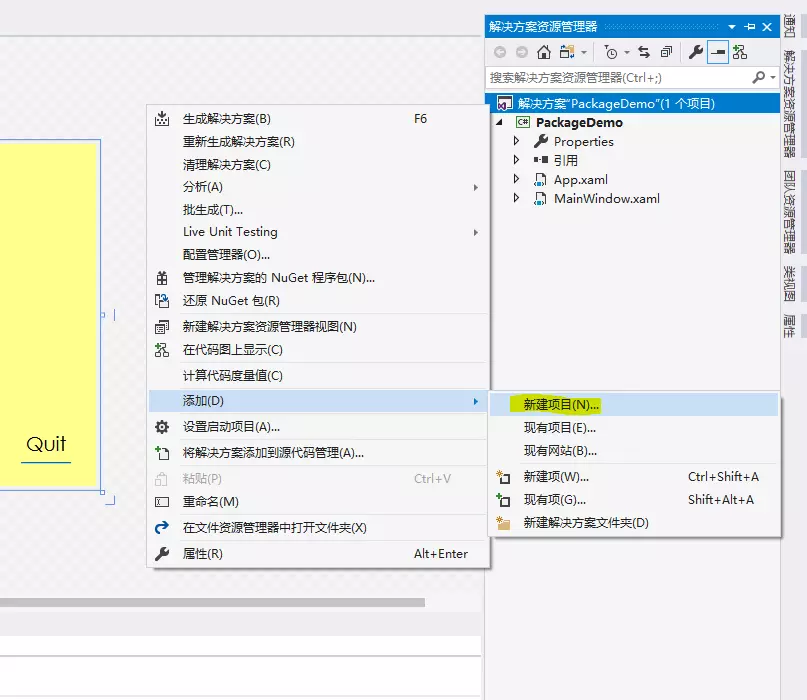Open the 团队资源管理器 side tab
Screen dimensions: 807x700
790,212
